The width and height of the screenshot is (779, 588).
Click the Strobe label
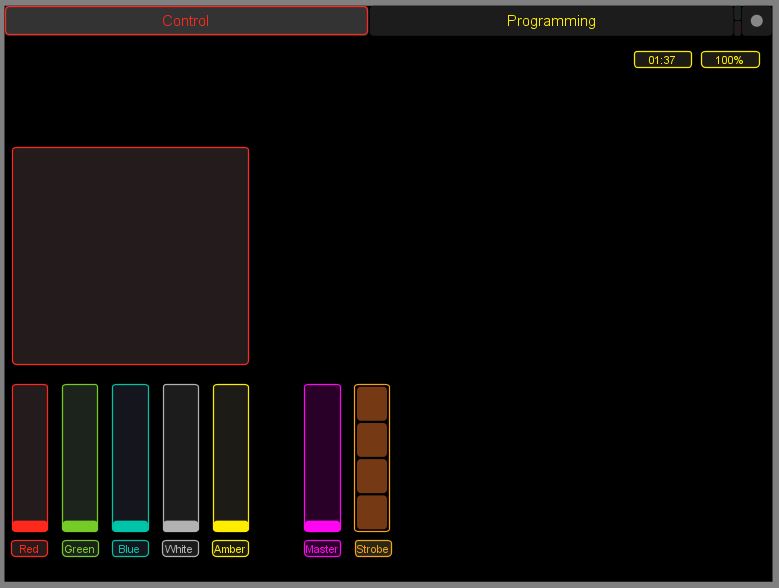[x=373, y=549]
